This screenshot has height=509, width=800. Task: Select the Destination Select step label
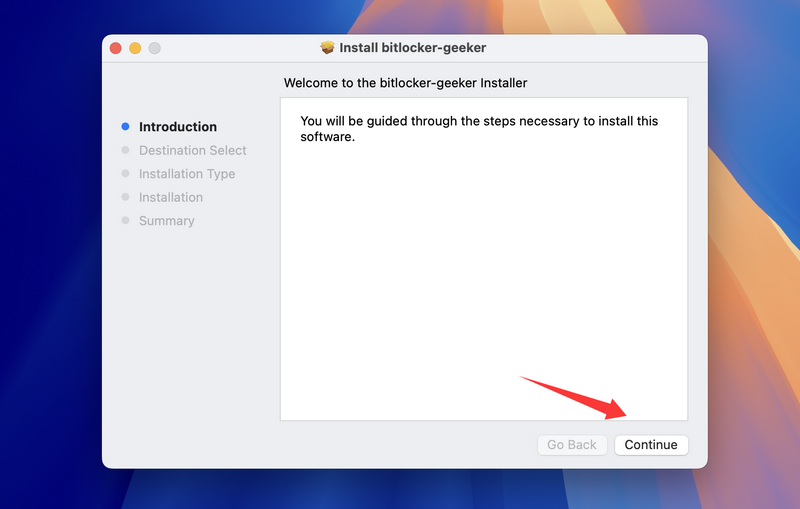(x=192, y=150)
